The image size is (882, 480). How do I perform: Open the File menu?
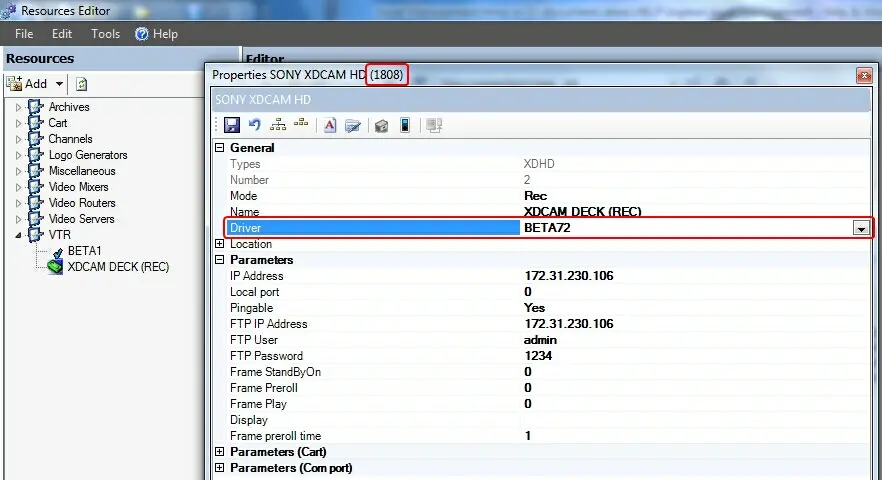[24, 34]
